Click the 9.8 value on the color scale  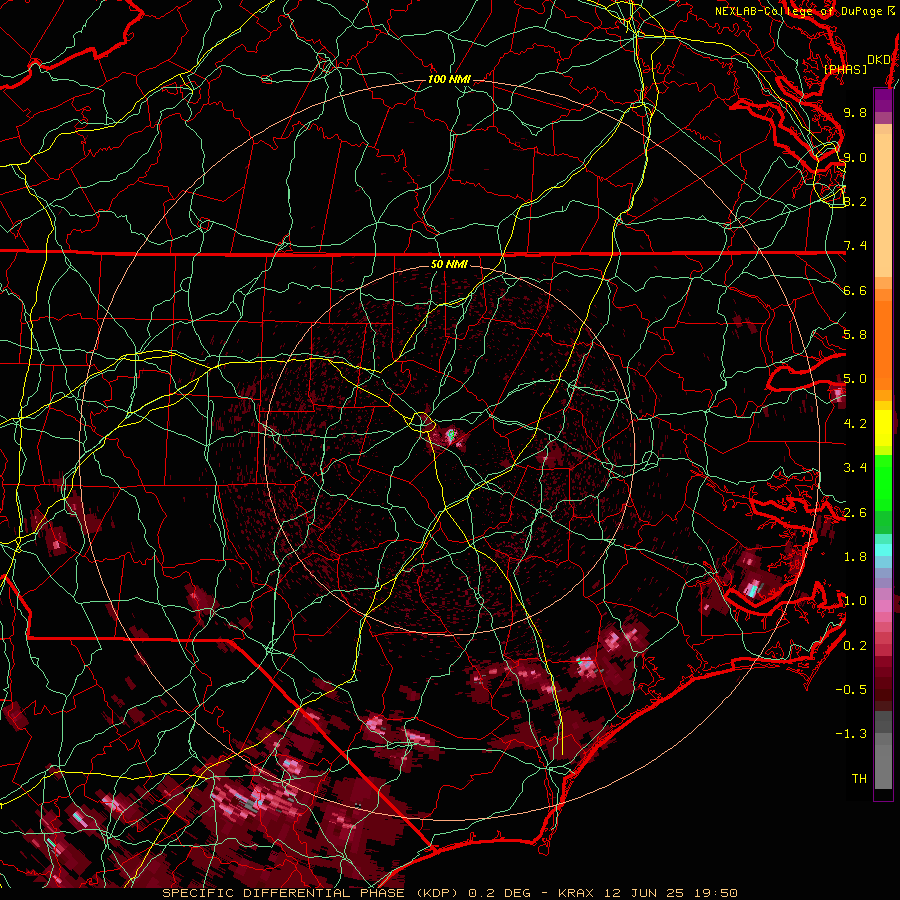pyautogui.click(x=855, y=112)
